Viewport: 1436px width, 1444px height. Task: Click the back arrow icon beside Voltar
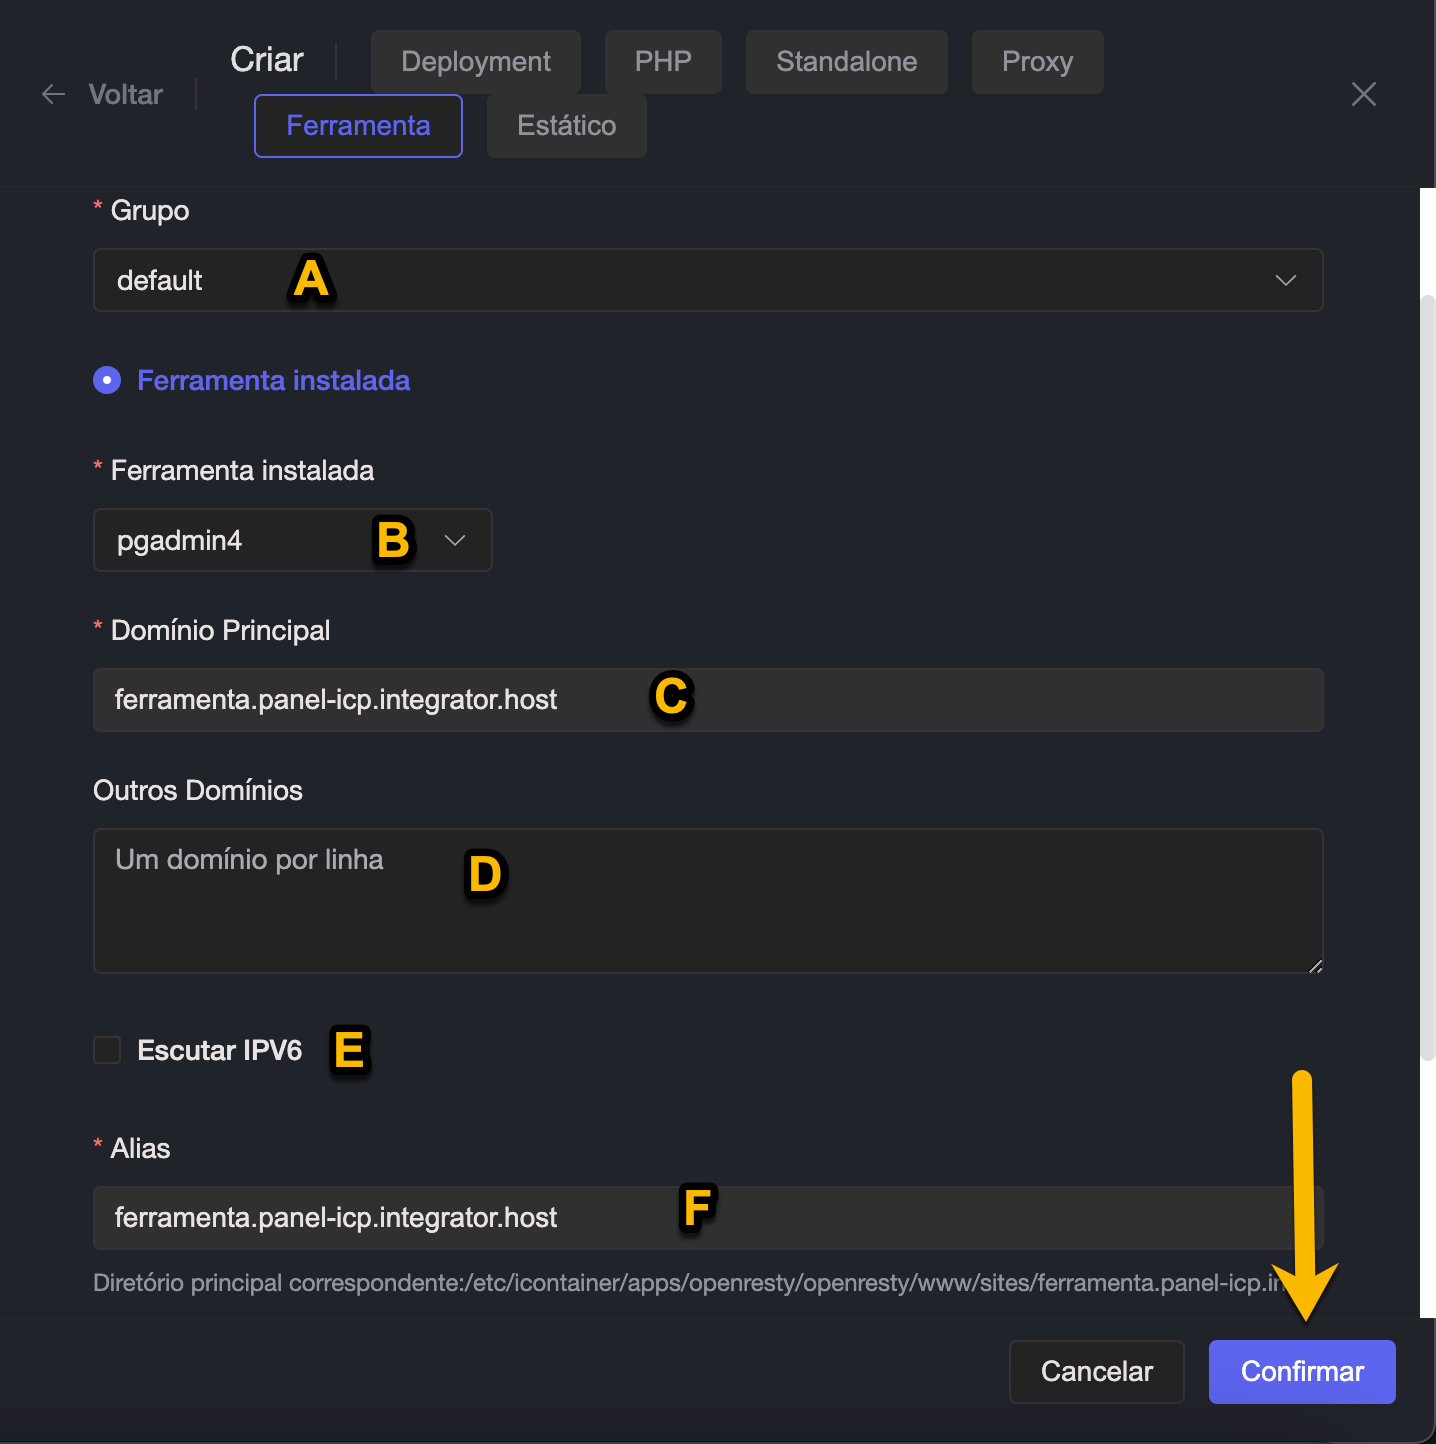coord(53,94)
